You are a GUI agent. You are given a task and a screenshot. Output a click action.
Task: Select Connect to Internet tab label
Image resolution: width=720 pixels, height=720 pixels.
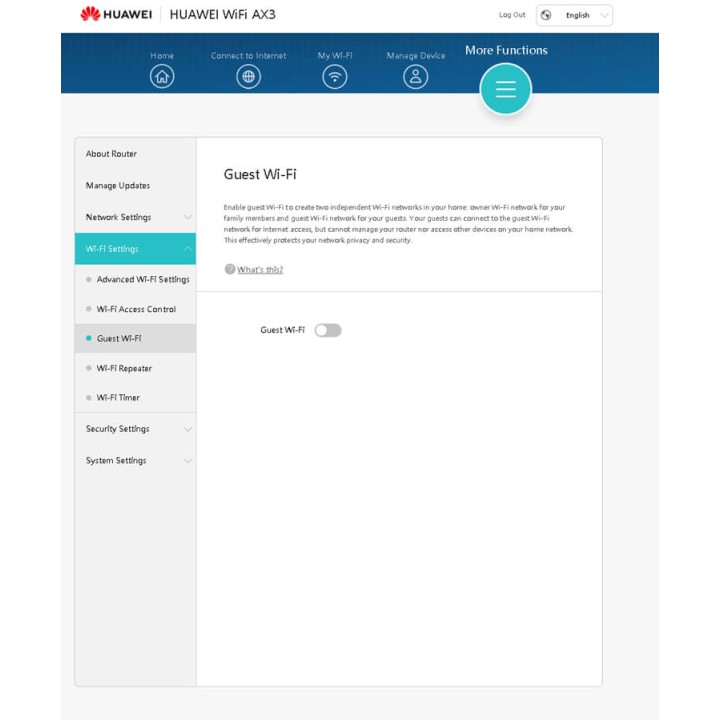click(248, 56)
